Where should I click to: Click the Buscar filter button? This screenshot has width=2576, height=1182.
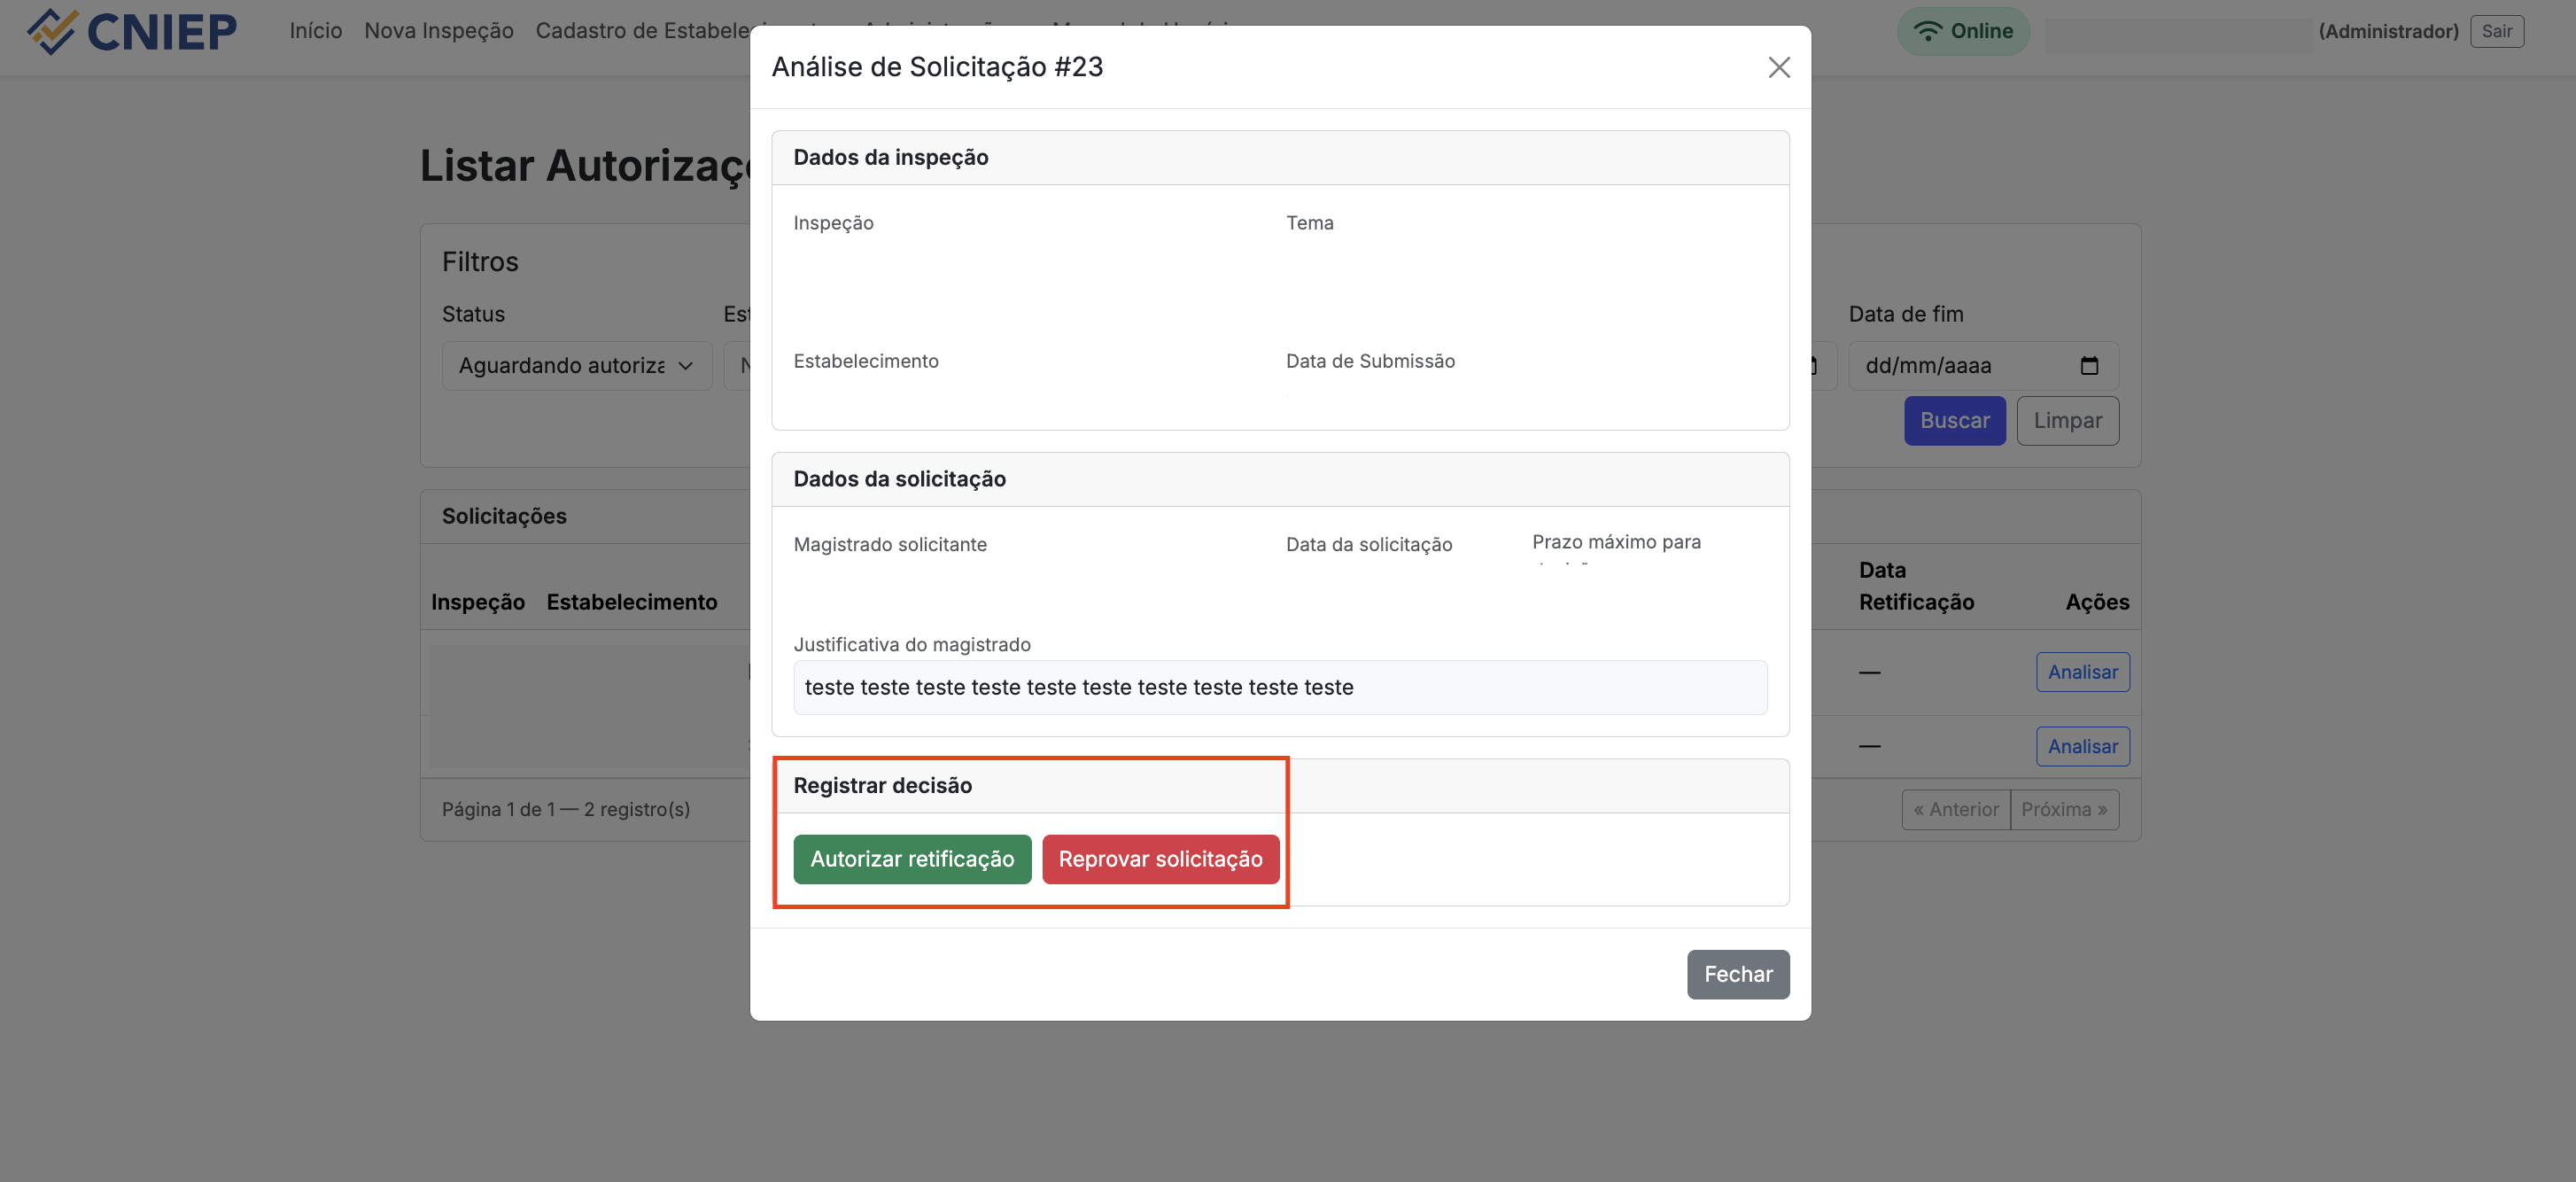click(x=1954, y=421)
